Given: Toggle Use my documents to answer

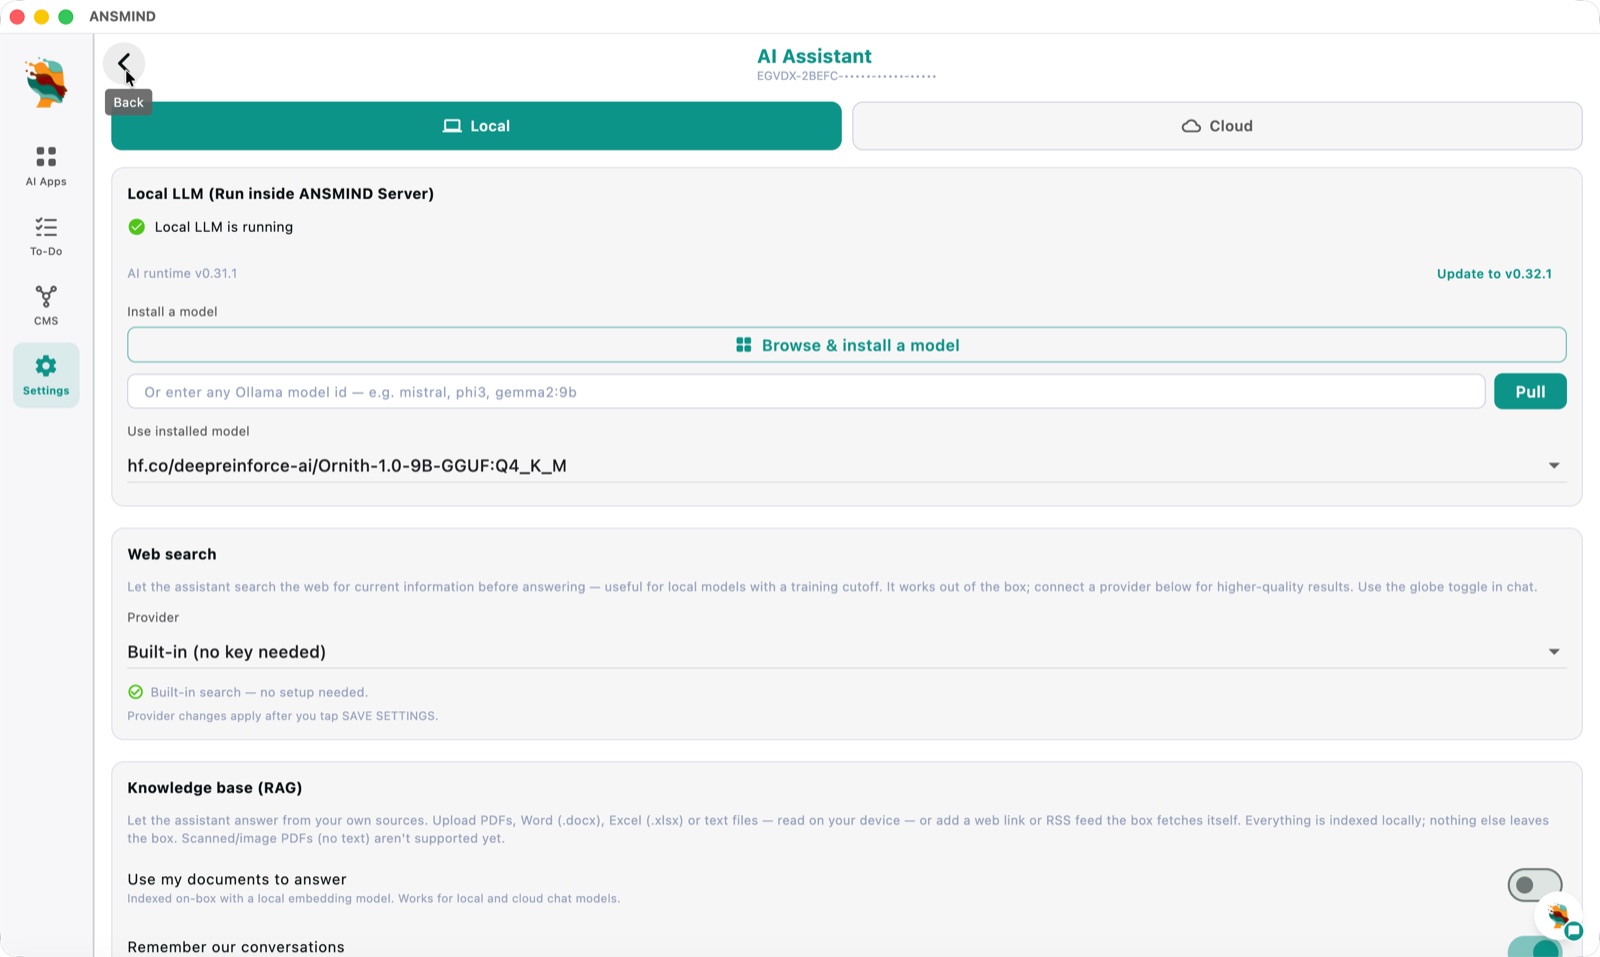Looking at the screenshot, I should pyautogui.click(x=1535, y=885).
